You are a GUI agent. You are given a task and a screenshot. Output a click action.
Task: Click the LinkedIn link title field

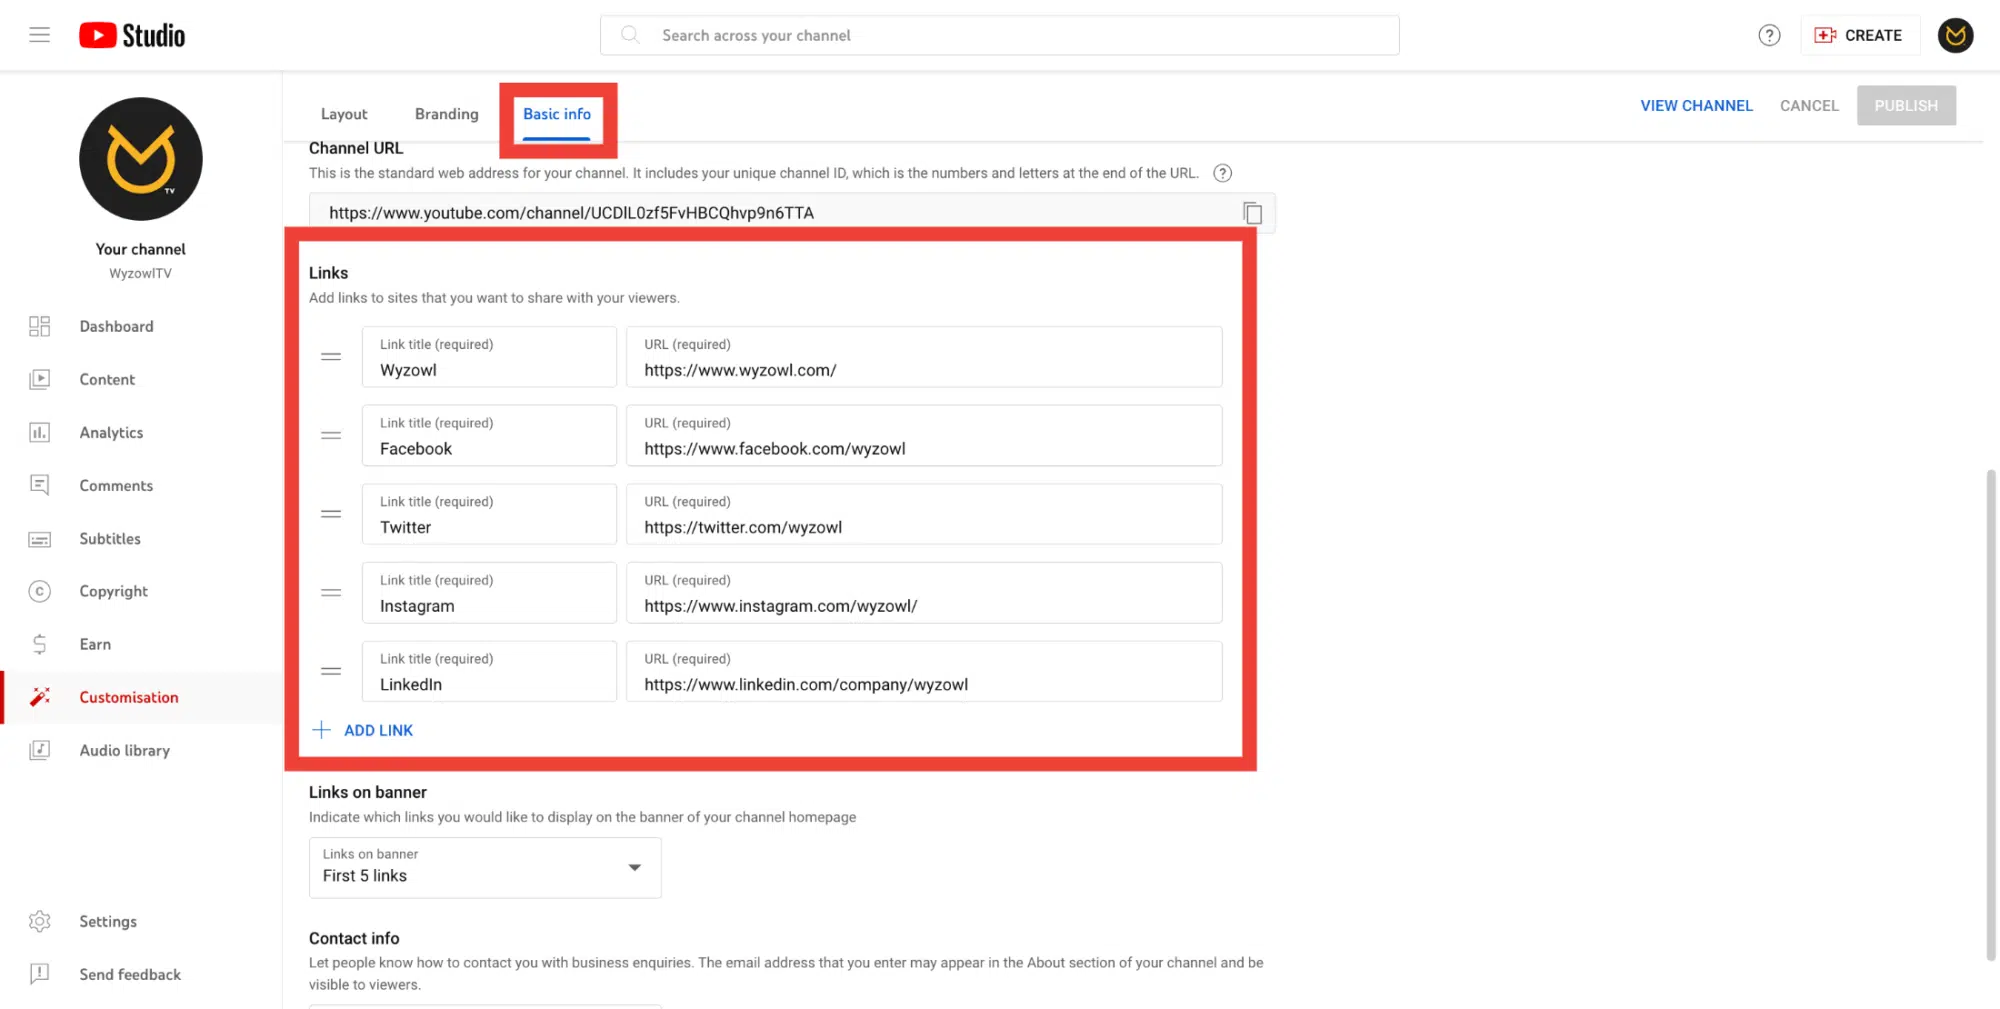[x=489, y=671]
